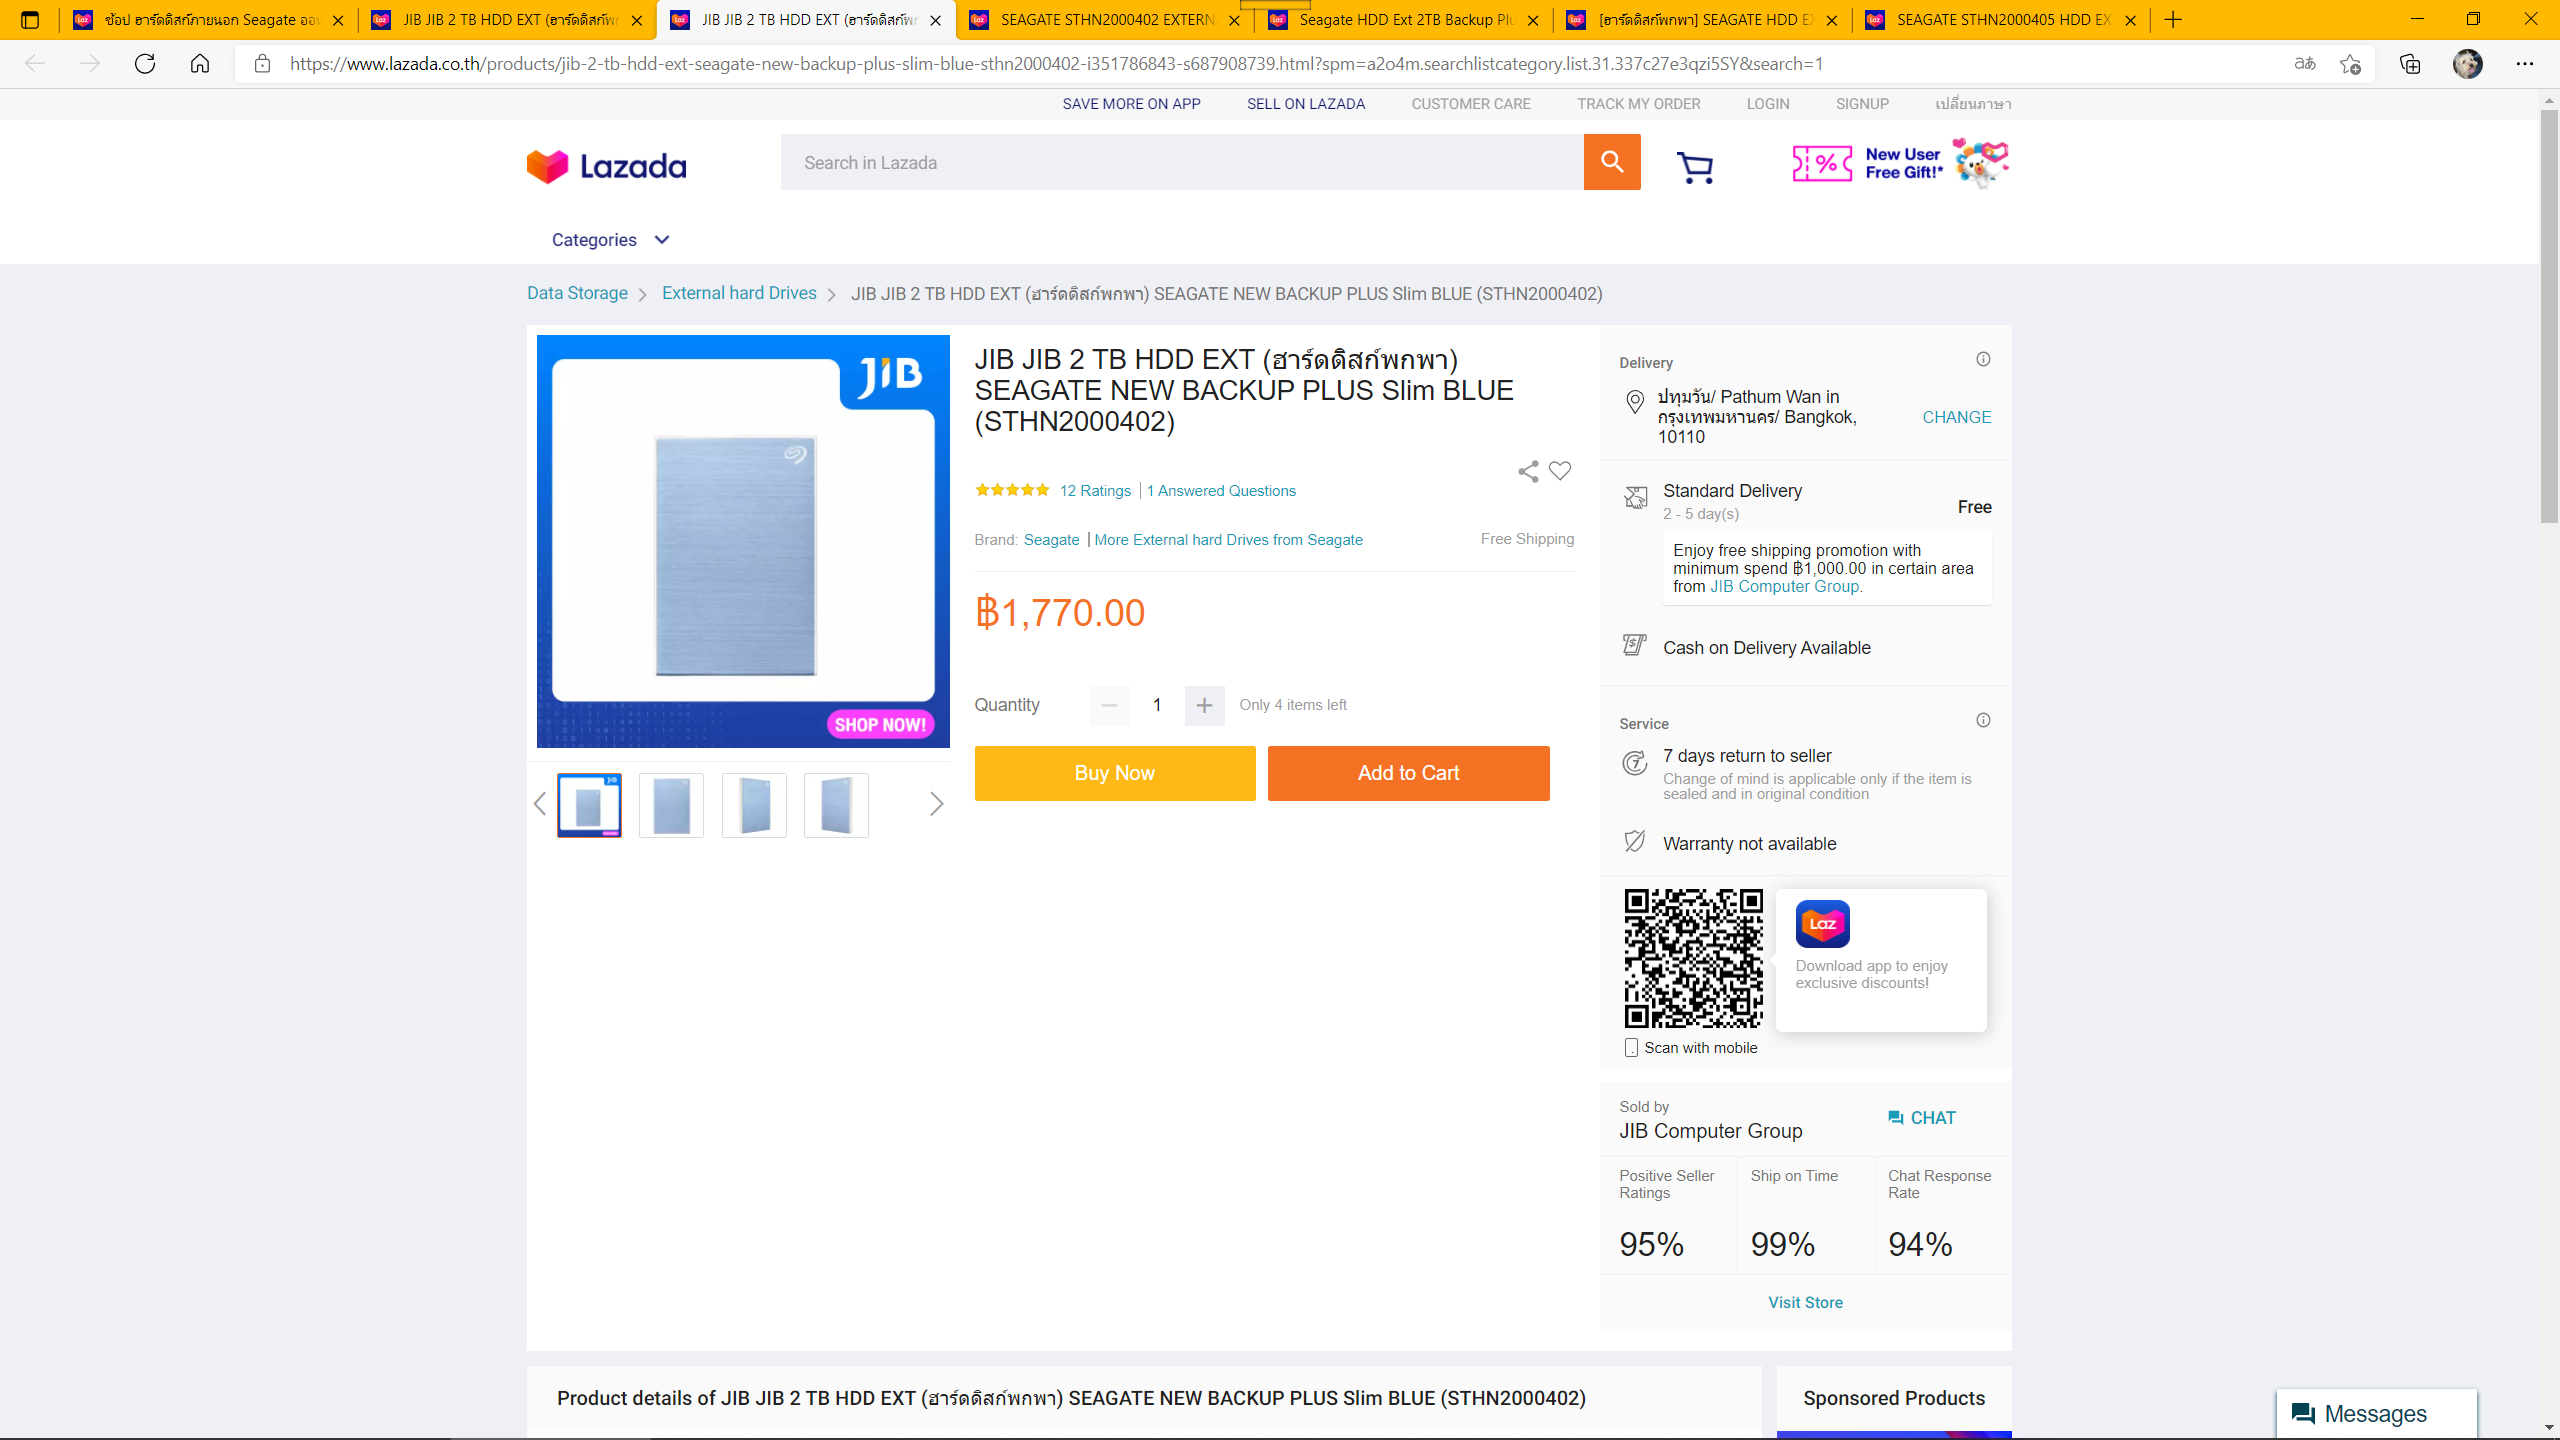Open 1 Answered Questions link

click(1221, 490)
